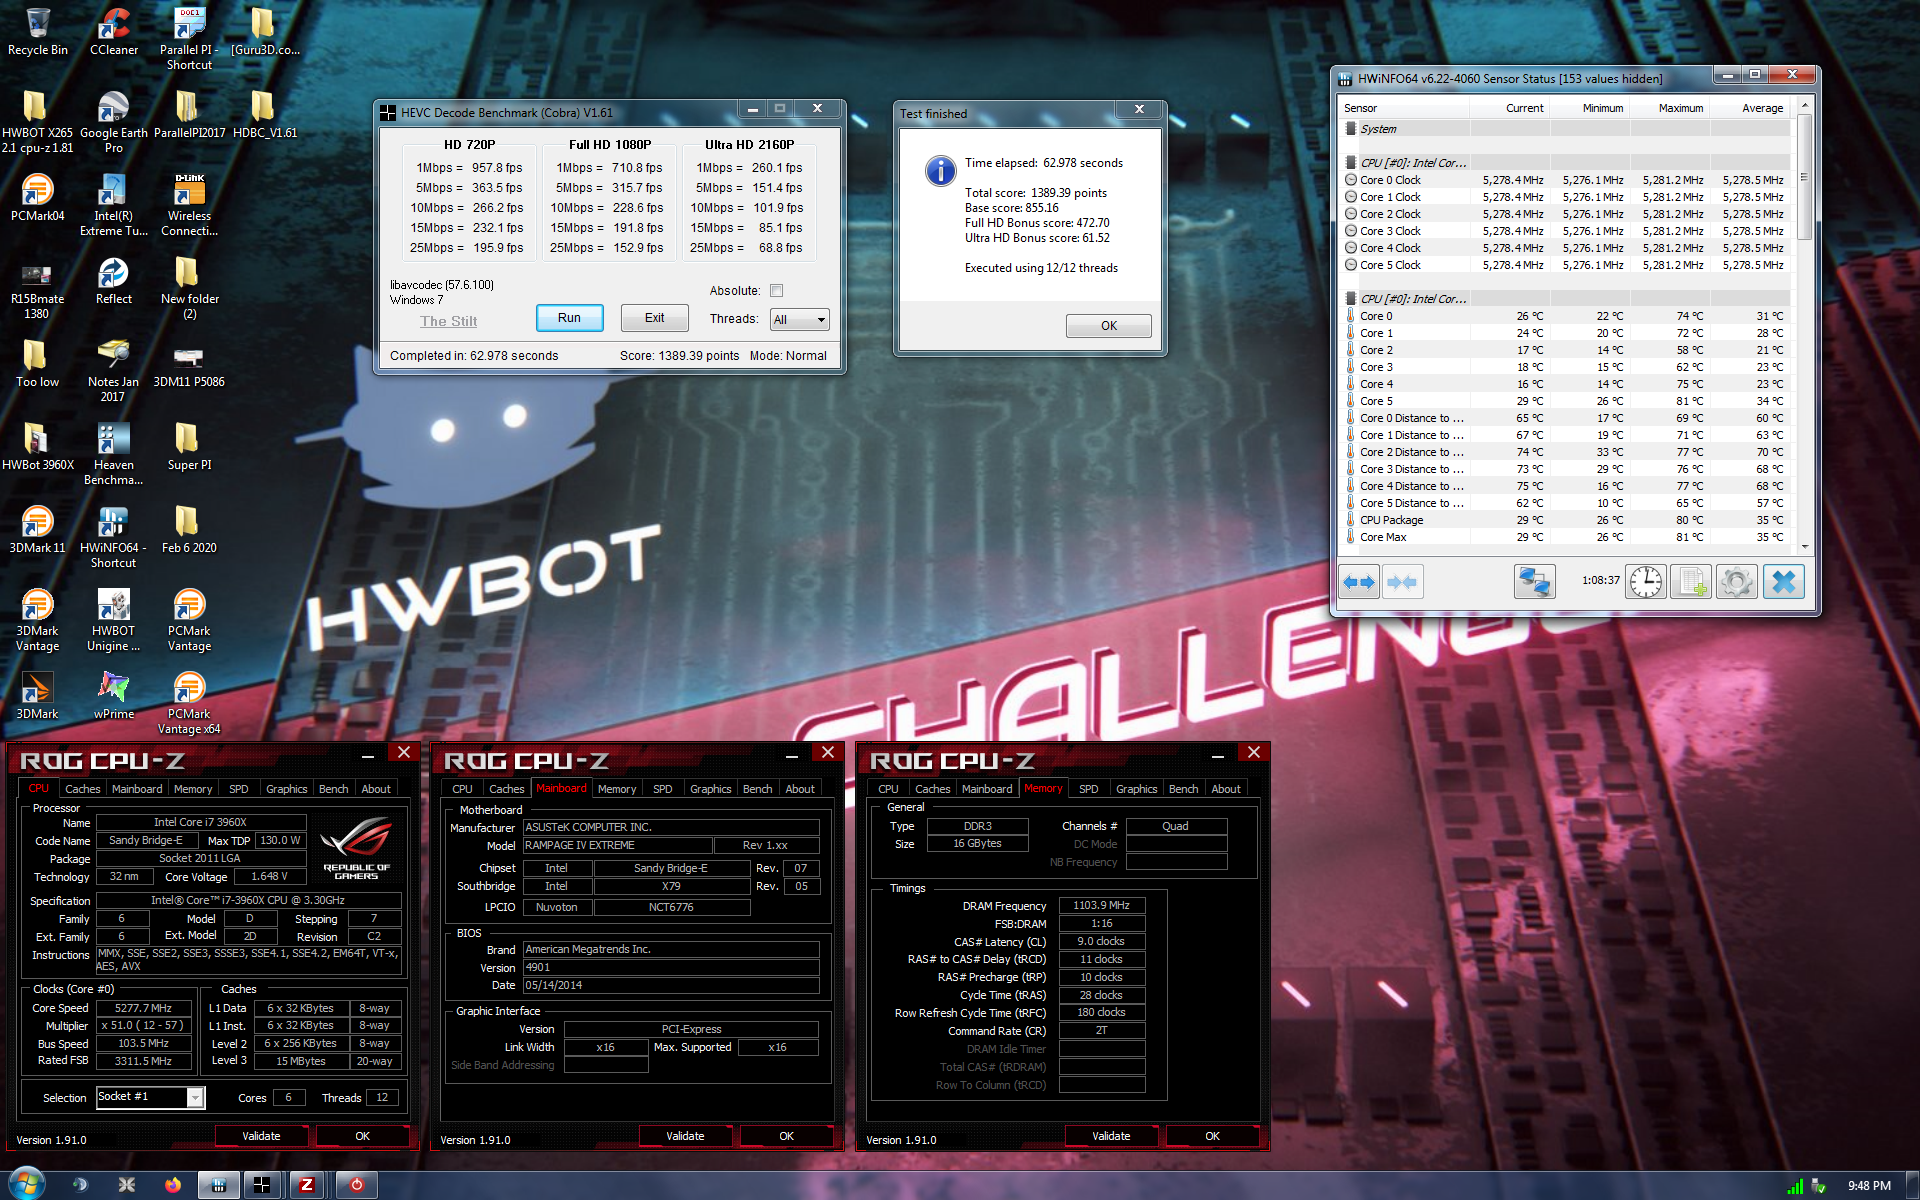Open the Feb 6 2020 folder

click(x=189, y=529)
